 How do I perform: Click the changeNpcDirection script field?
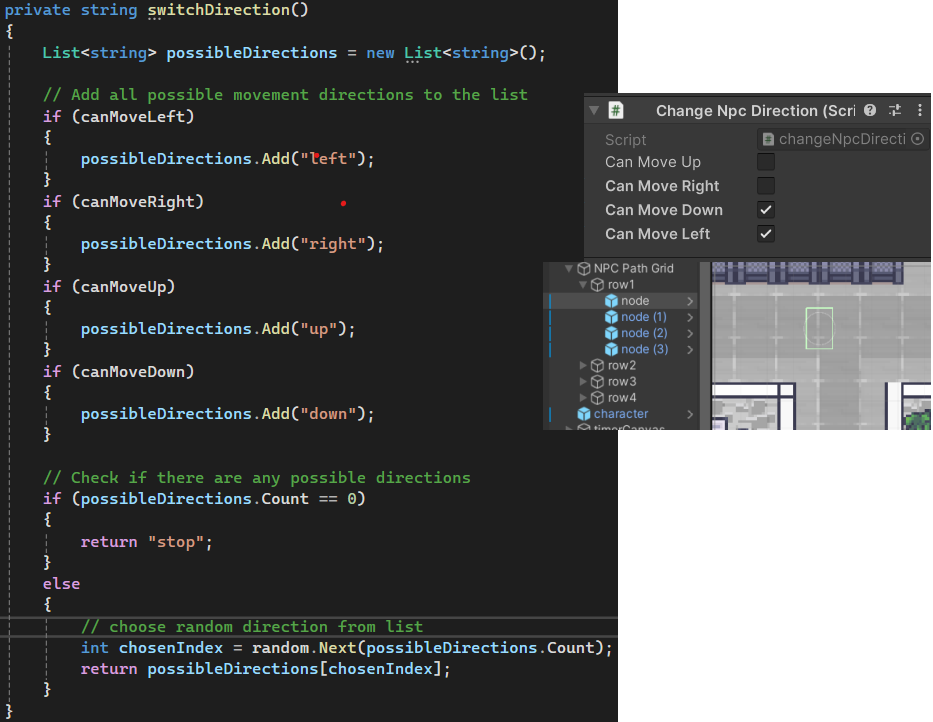(x=840, y=139)
